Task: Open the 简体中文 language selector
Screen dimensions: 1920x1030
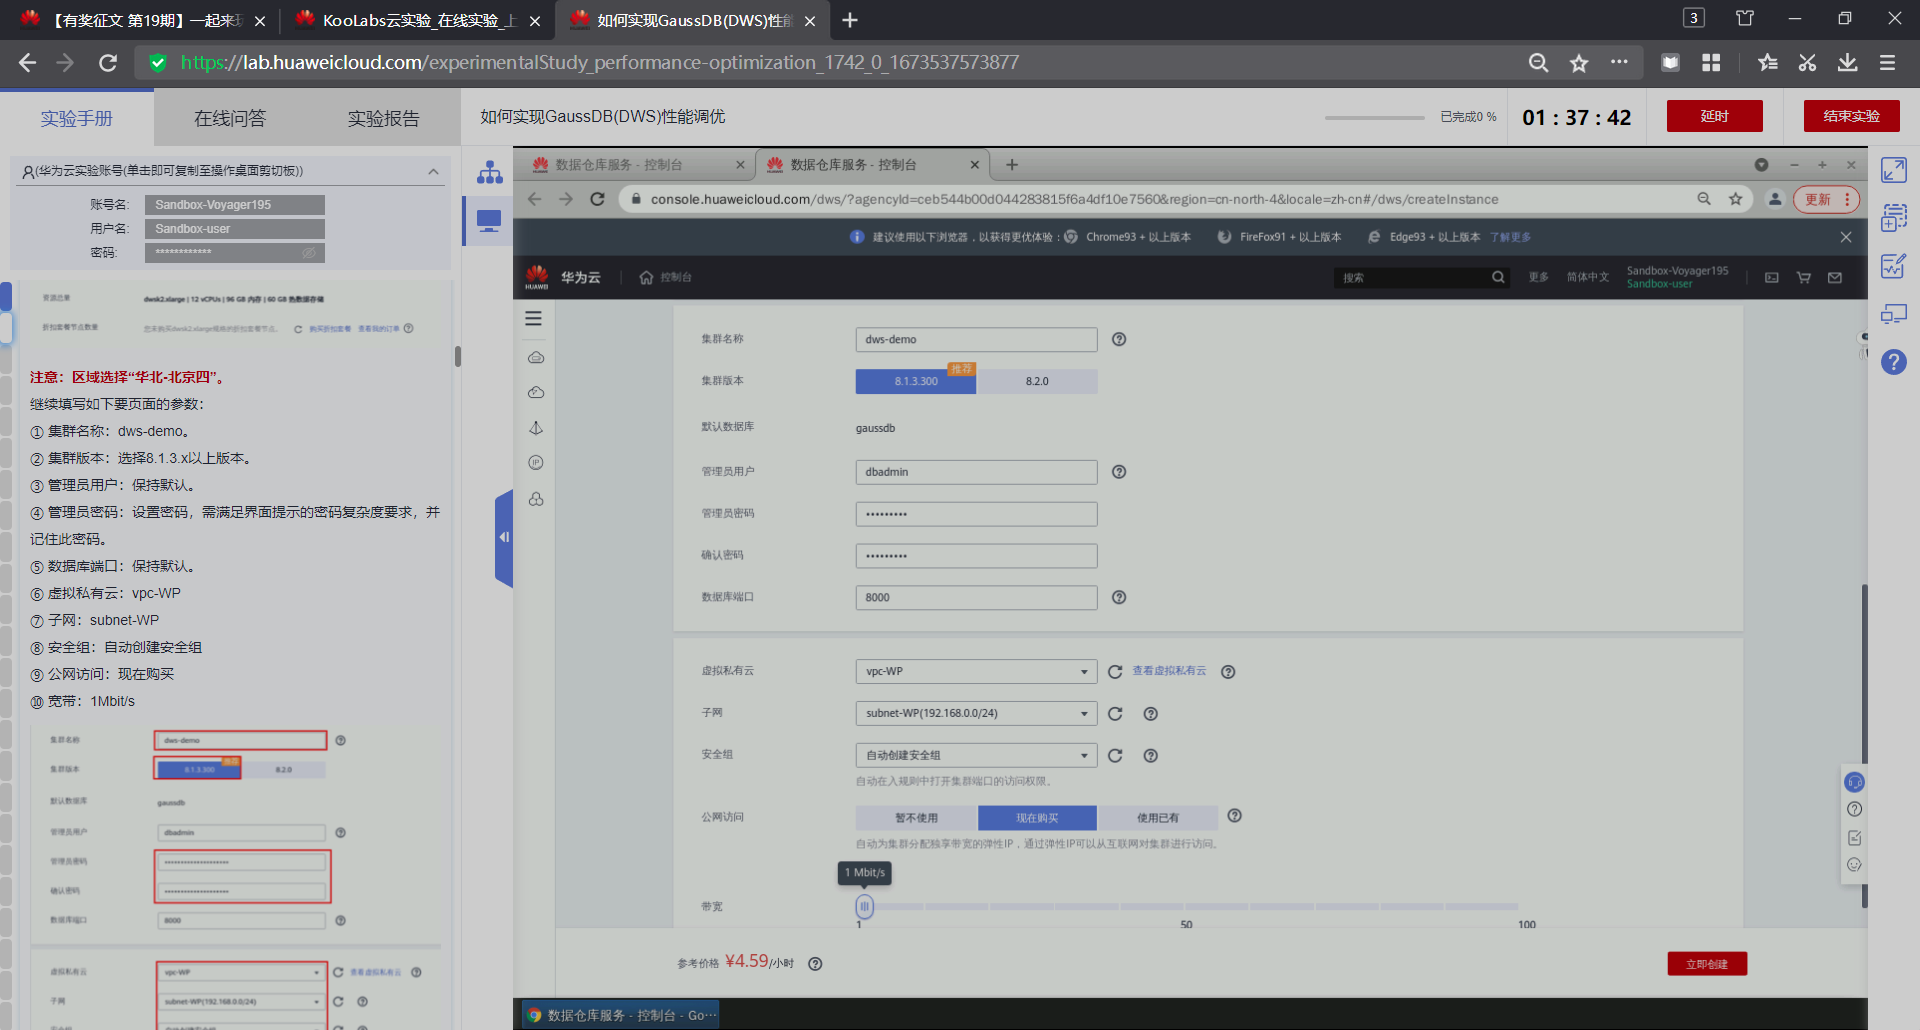Action: tap(1588, 277)
